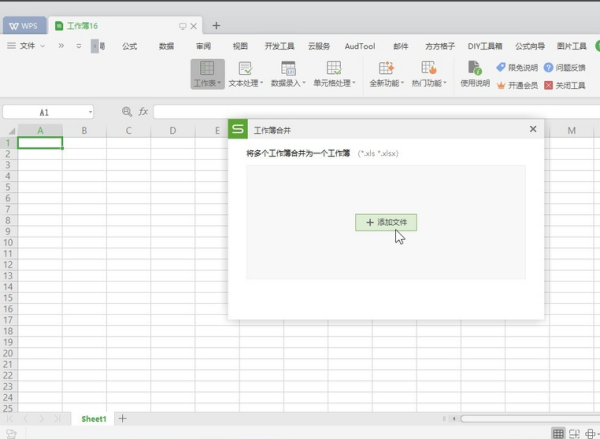Click the 全新功能 icon
The height and width of the screenshot is (439, 600).
pos(385,68)
